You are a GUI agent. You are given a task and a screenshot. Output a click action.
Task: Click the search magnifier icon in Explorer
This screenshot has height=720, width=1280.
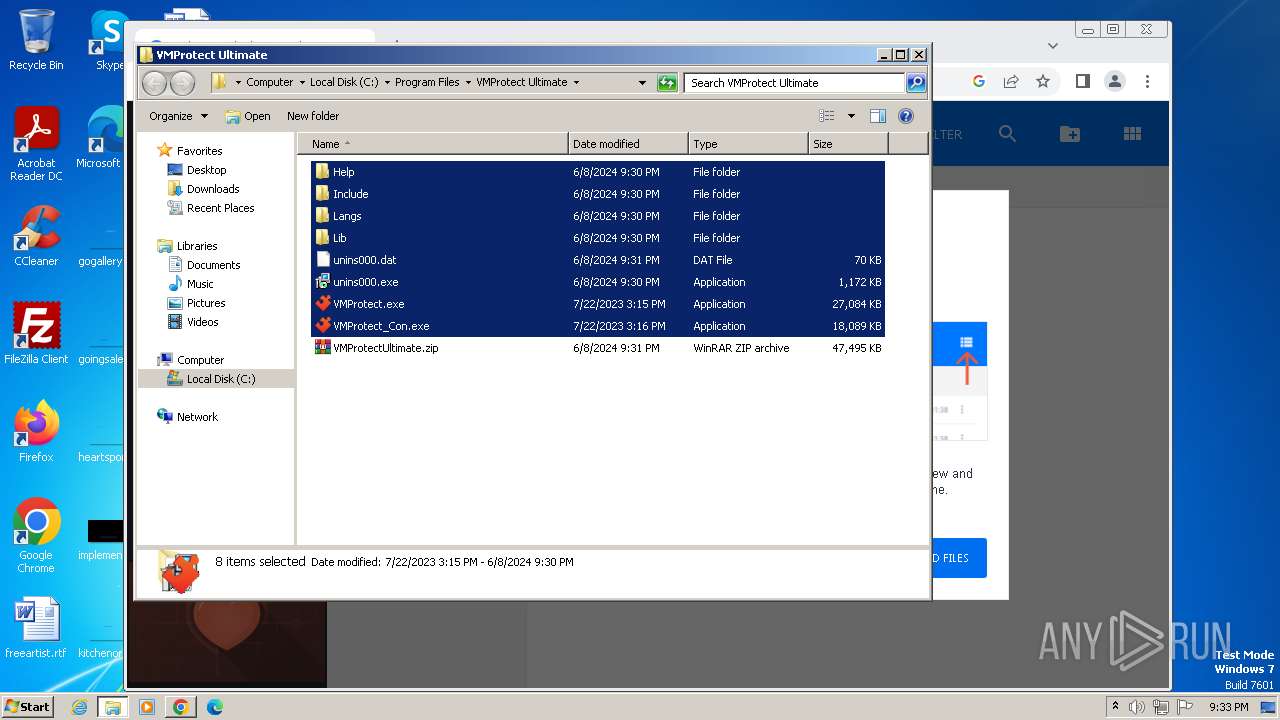pos(916,83)
